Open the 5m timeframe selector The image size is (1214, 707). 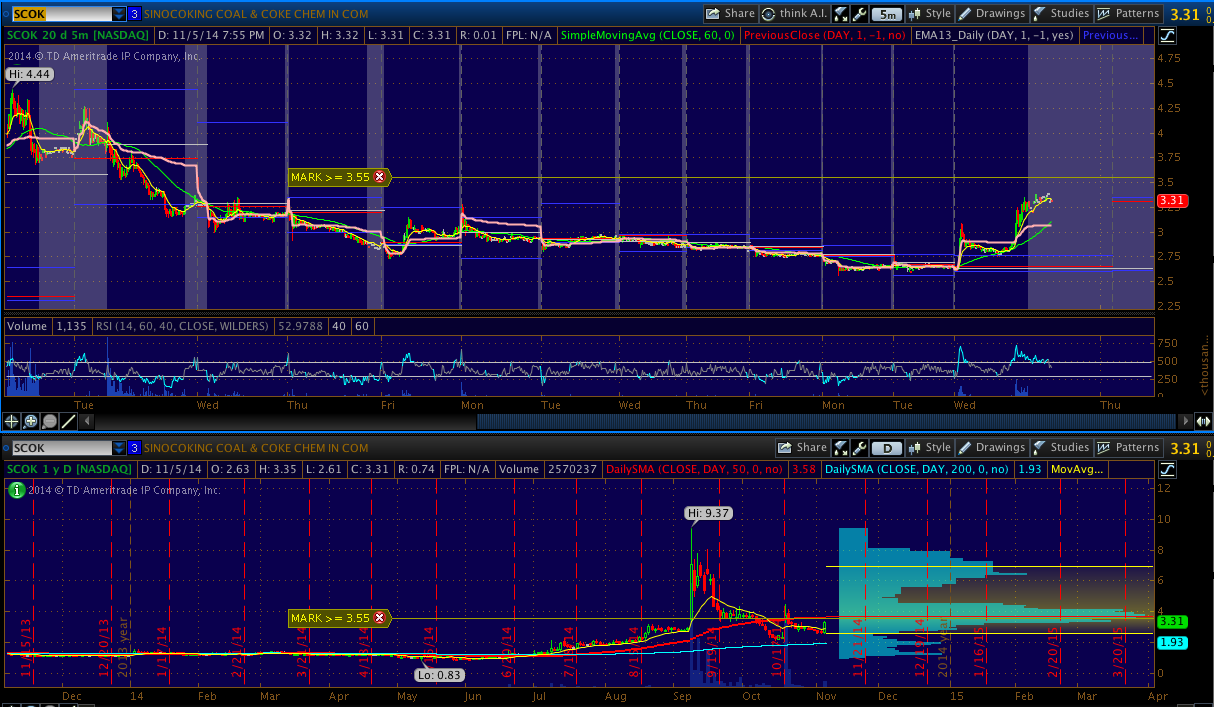pyautogui.click(x=886, y=14)
